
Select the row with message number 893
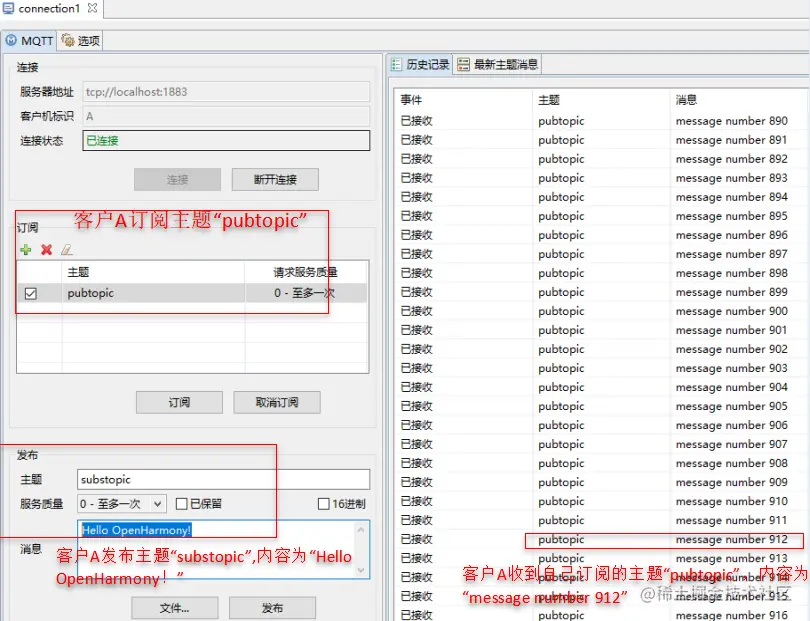click(601, 178)
